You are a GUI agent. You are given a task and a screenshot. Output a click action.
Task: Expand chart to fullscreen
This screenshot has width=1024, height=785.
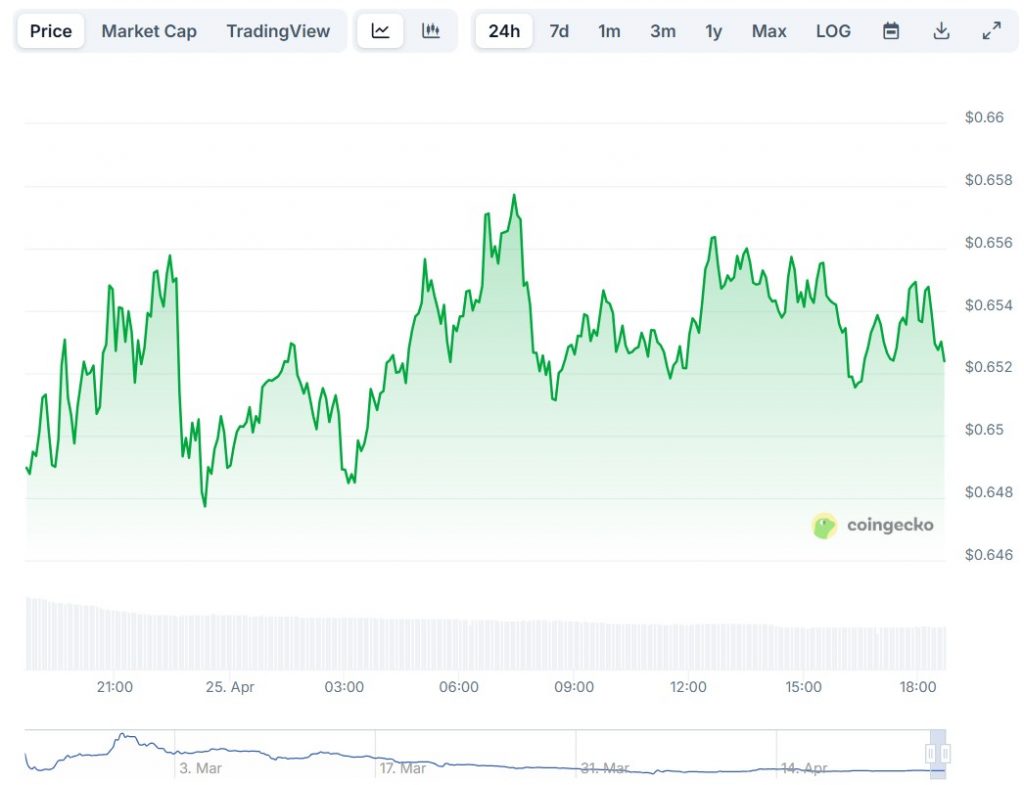click(x=991, y=31)
